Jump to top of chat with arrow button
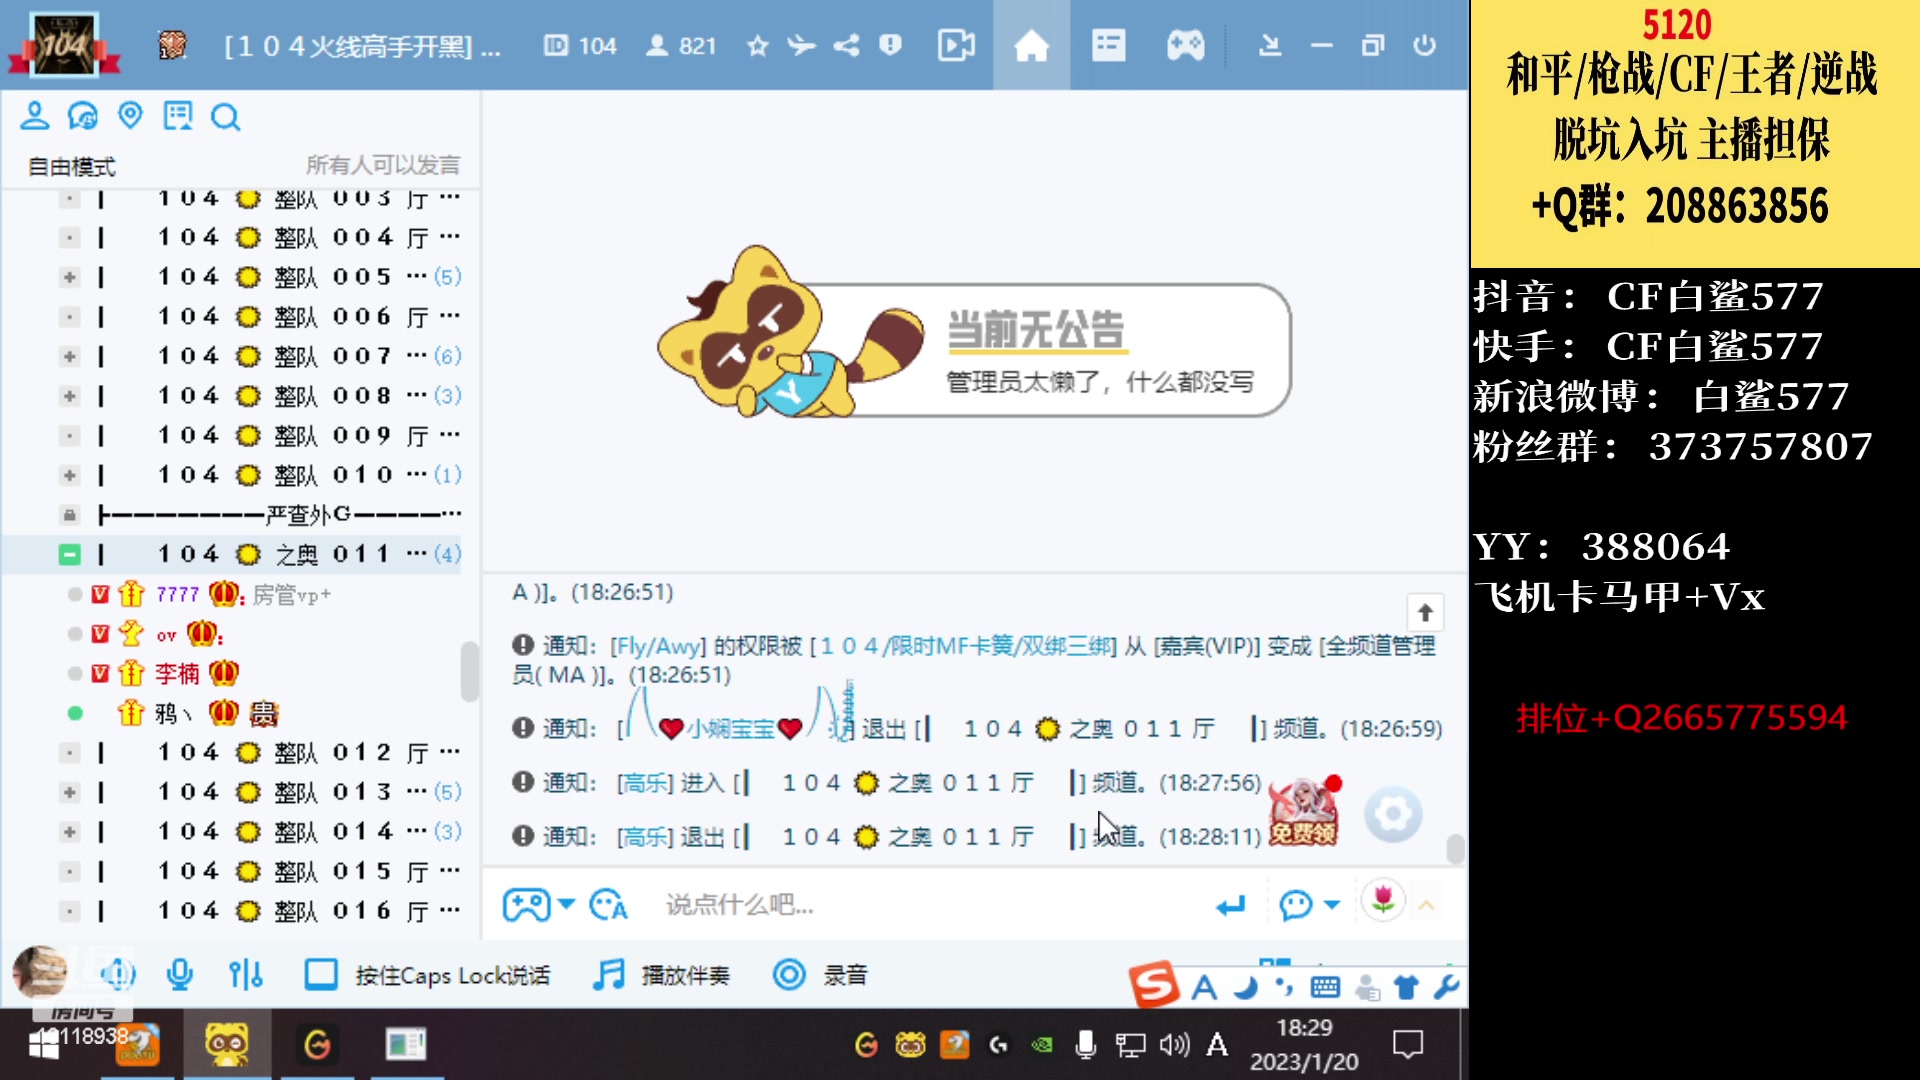Image resolution: width=1920 pixels, height=1080 pixels. (x=1425, y=612)
